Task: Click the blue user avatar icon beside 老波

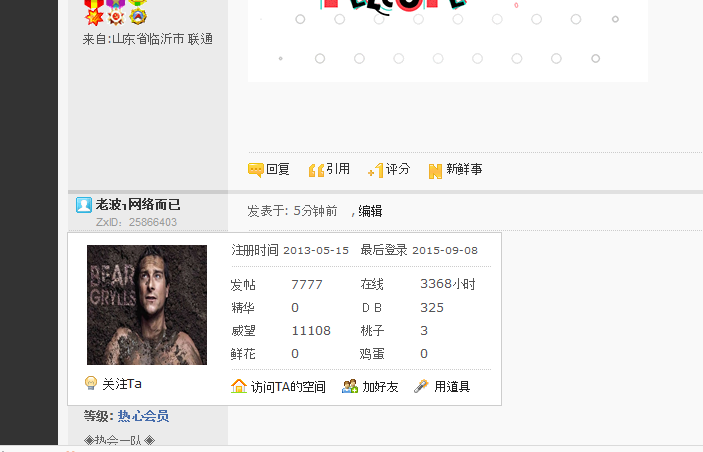Action: click(x=83, y=205)
